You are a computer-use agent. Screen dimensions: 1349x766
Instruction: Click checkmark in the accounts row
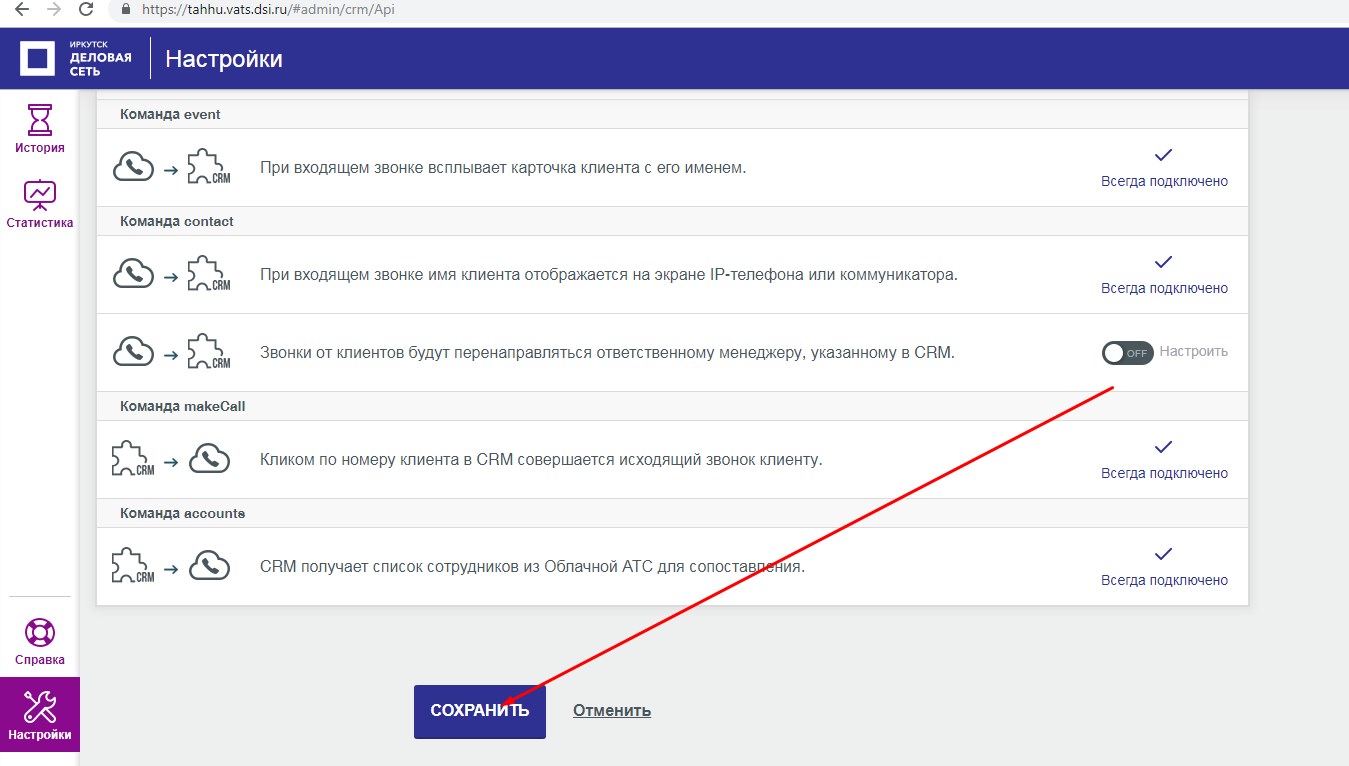click(1163, 554)
